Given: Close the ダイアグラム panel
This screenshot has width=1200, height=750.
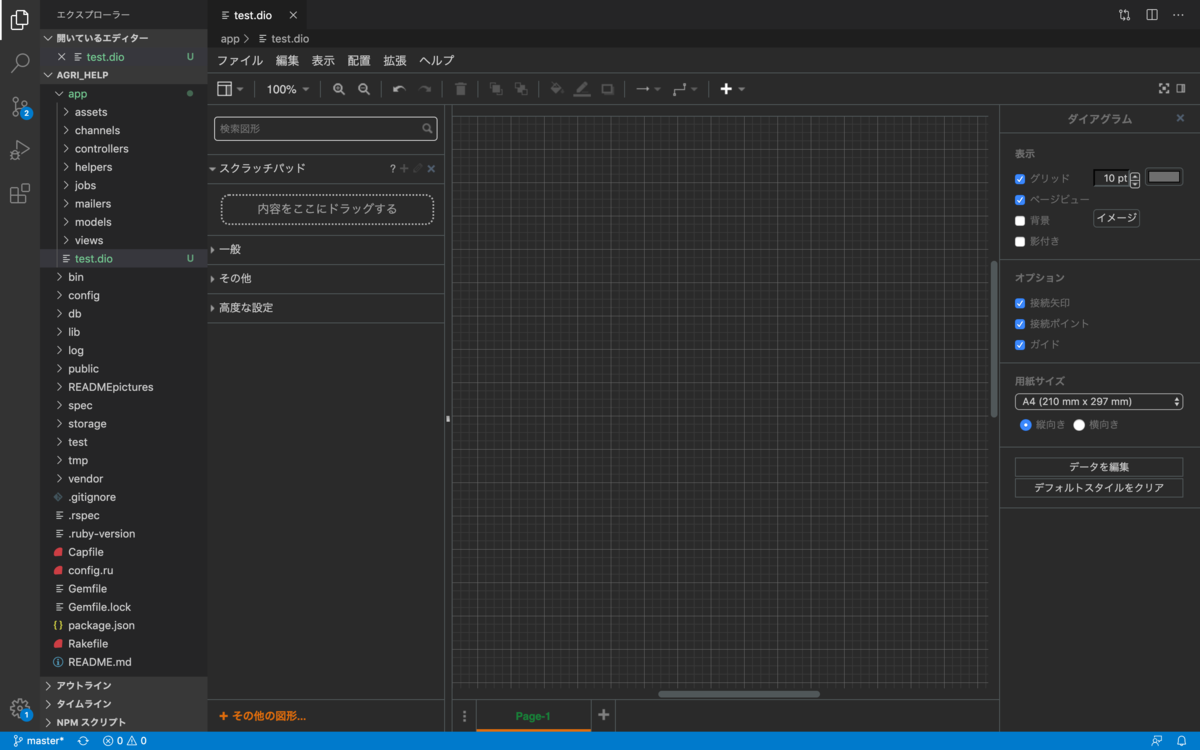Looking at the screenshot, I should click(x=1180, y=118).
